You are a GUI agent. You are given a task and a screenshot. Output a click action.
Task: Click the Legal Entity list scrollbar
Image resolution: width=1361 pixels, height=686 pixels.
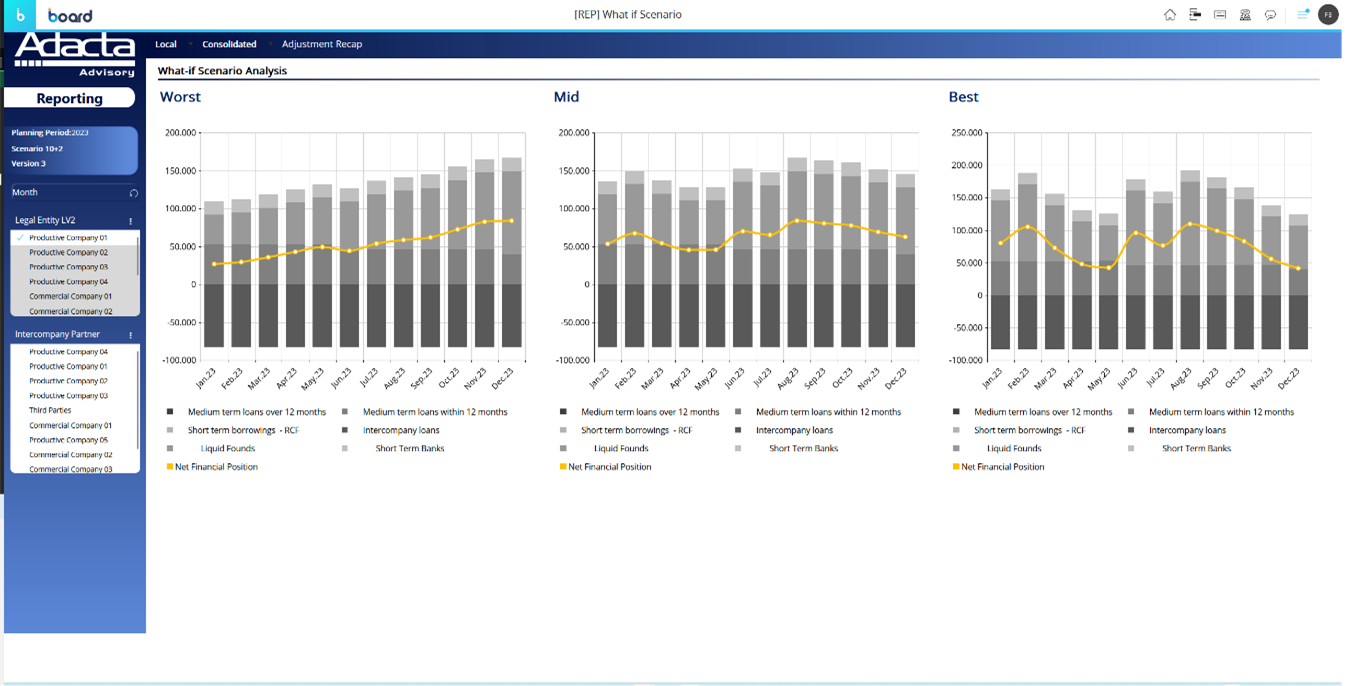[138, 256]
